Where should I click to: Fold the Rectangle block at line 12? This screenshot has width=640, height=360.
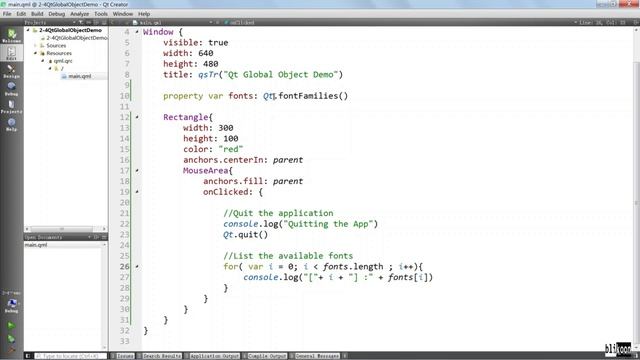pos(137,117)
